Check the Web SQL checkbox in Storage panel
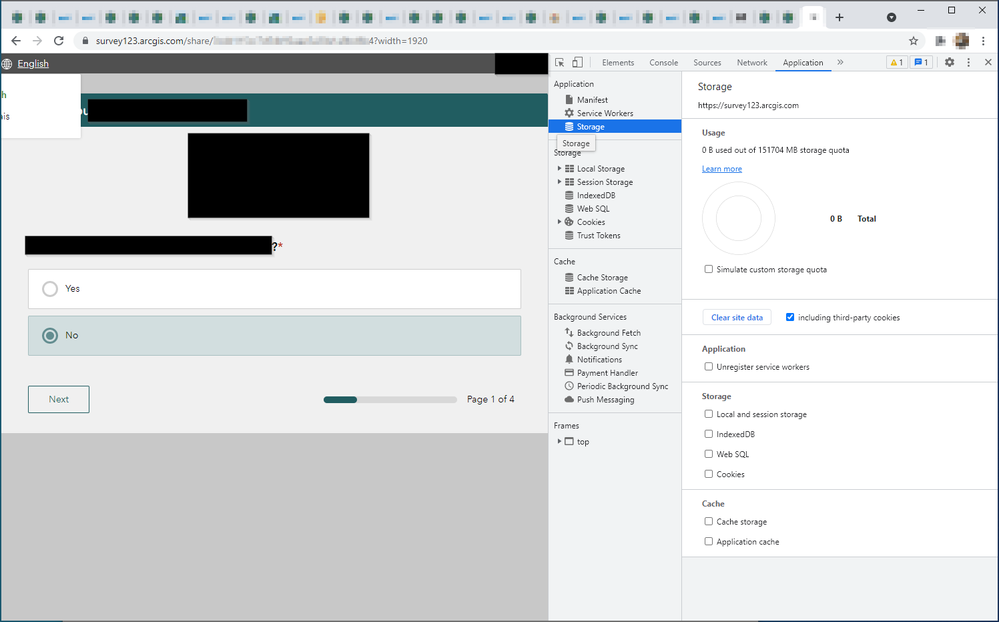Viewport: 999px width, 622px height. pos(708,454)
